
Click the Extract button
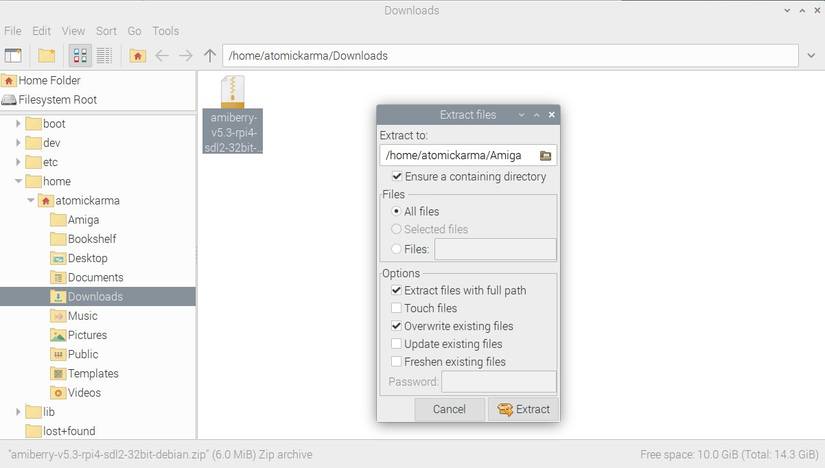523,409
